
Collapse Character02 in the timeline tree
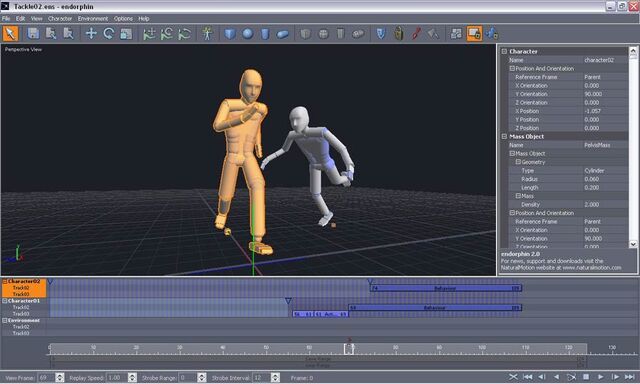tap(5, 281)
